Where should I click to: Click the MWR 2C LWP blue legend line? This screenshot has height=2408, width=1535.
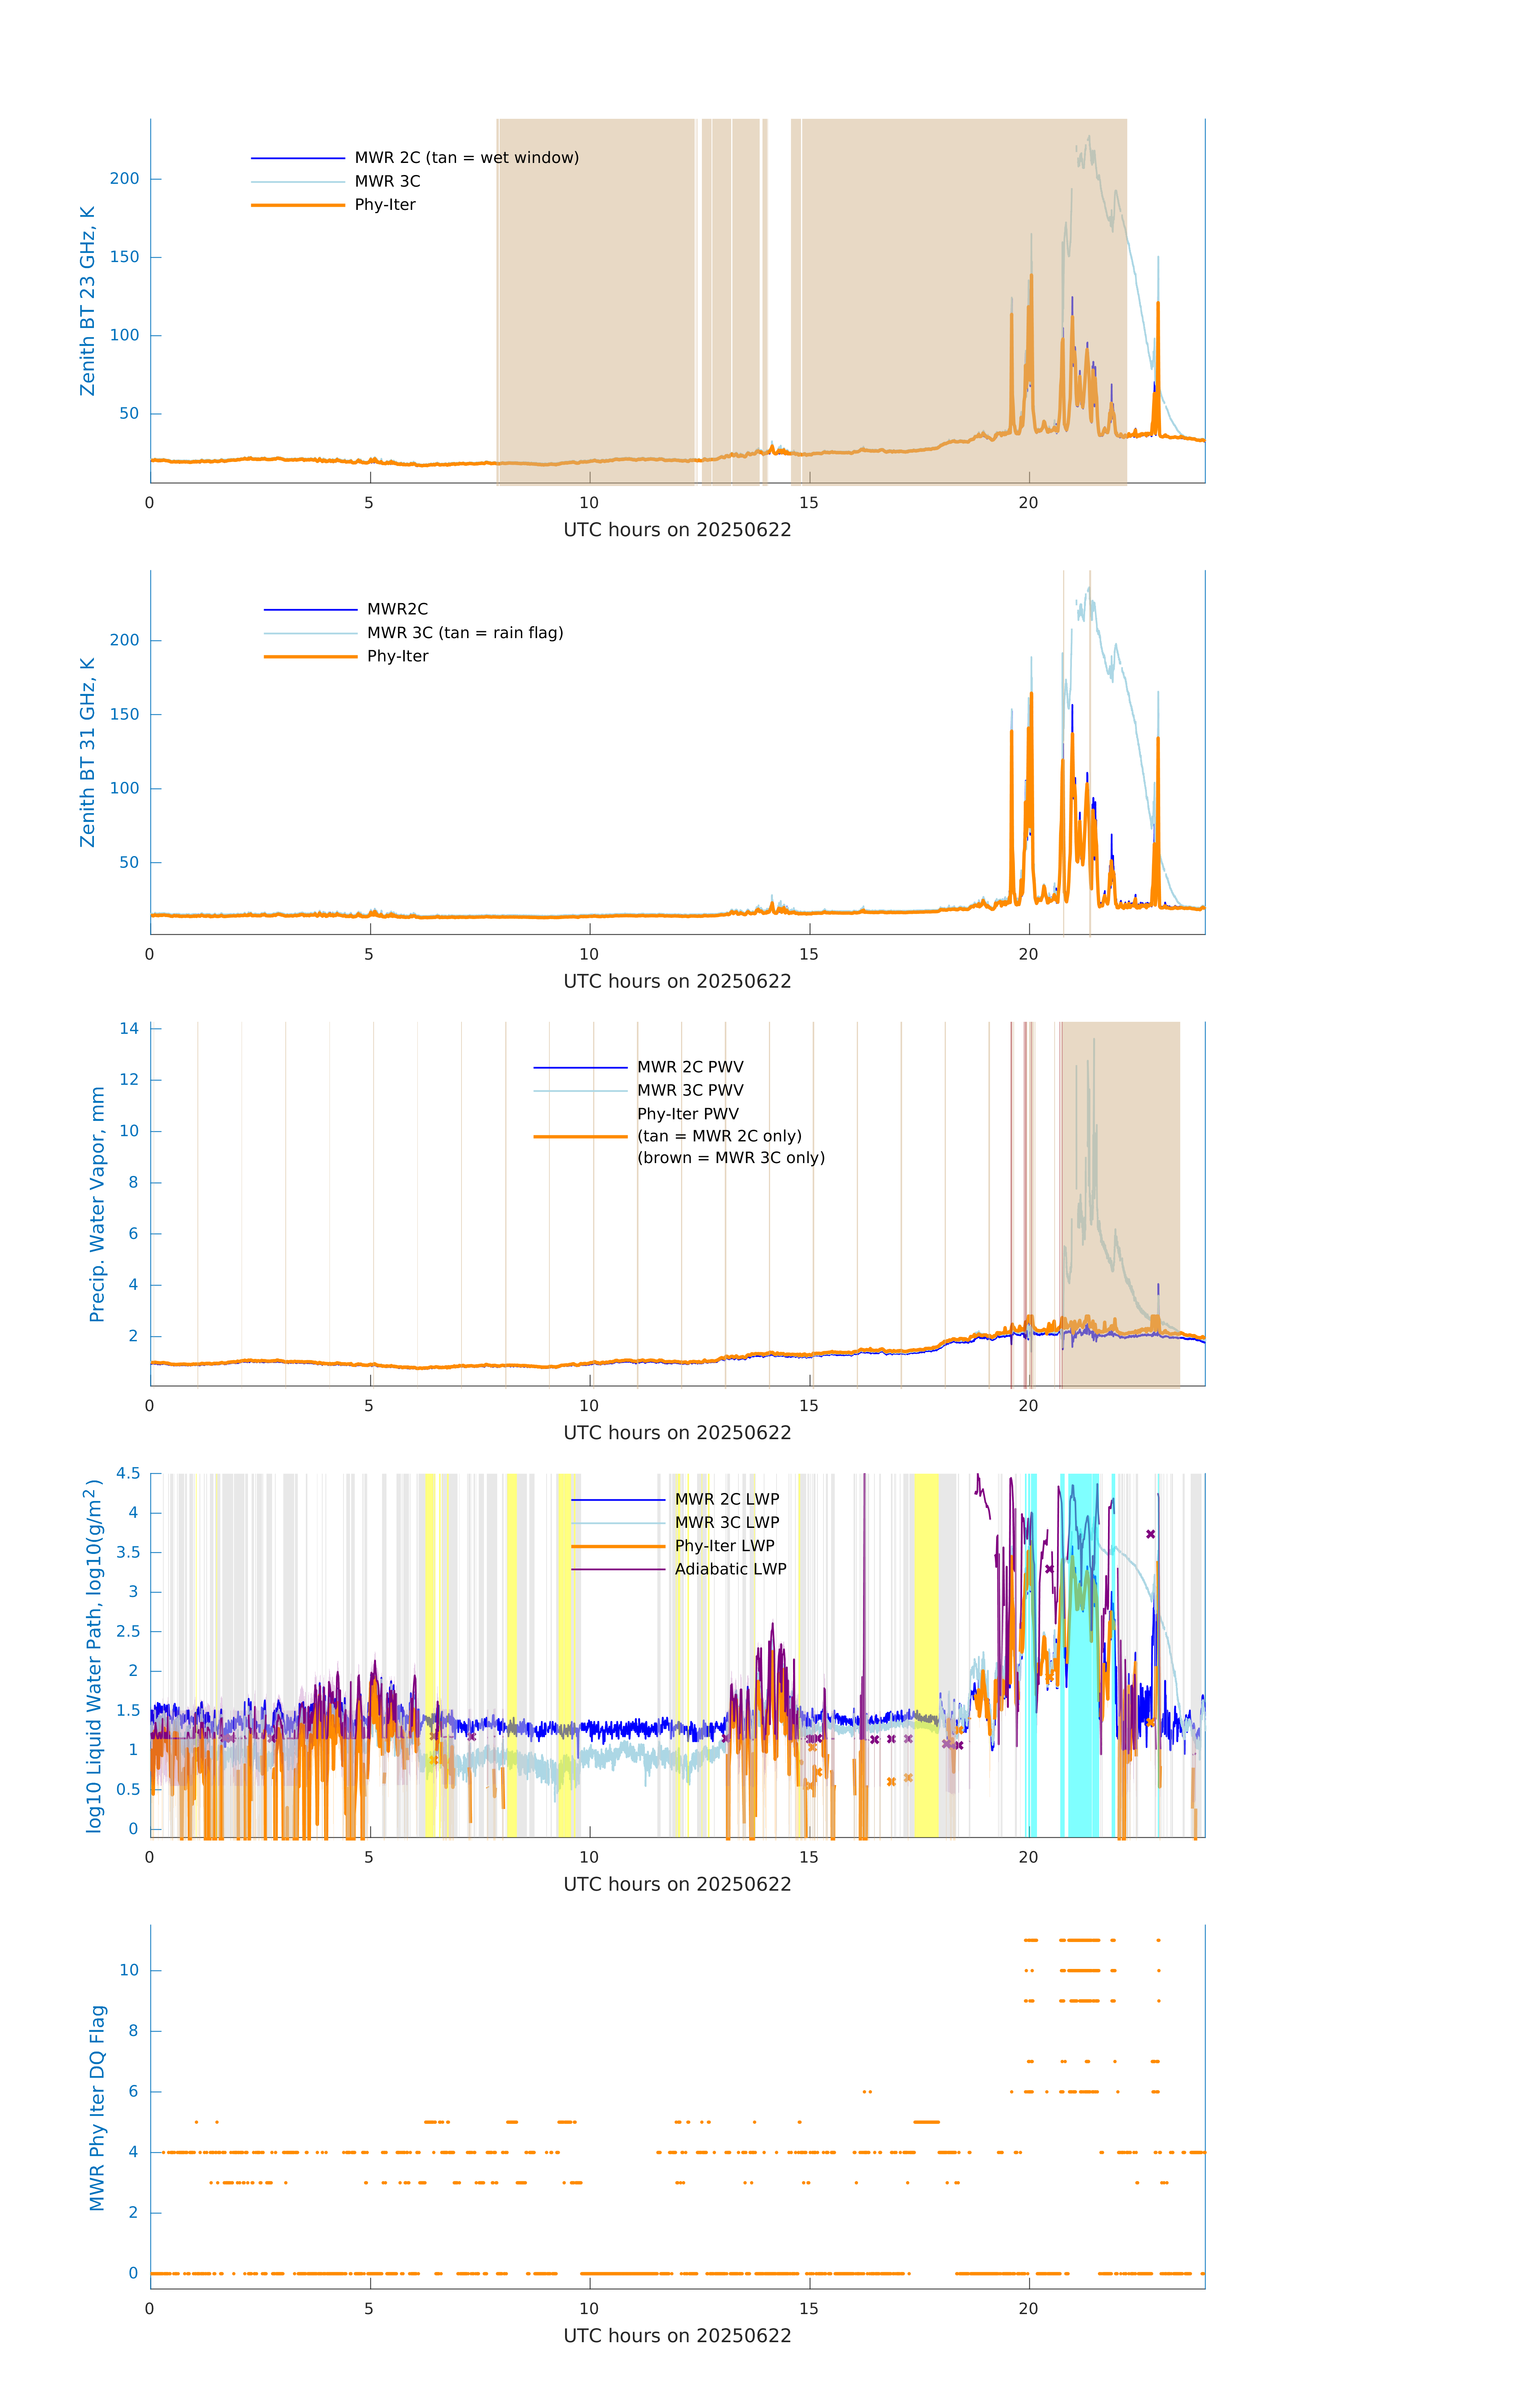[618, 1500]
